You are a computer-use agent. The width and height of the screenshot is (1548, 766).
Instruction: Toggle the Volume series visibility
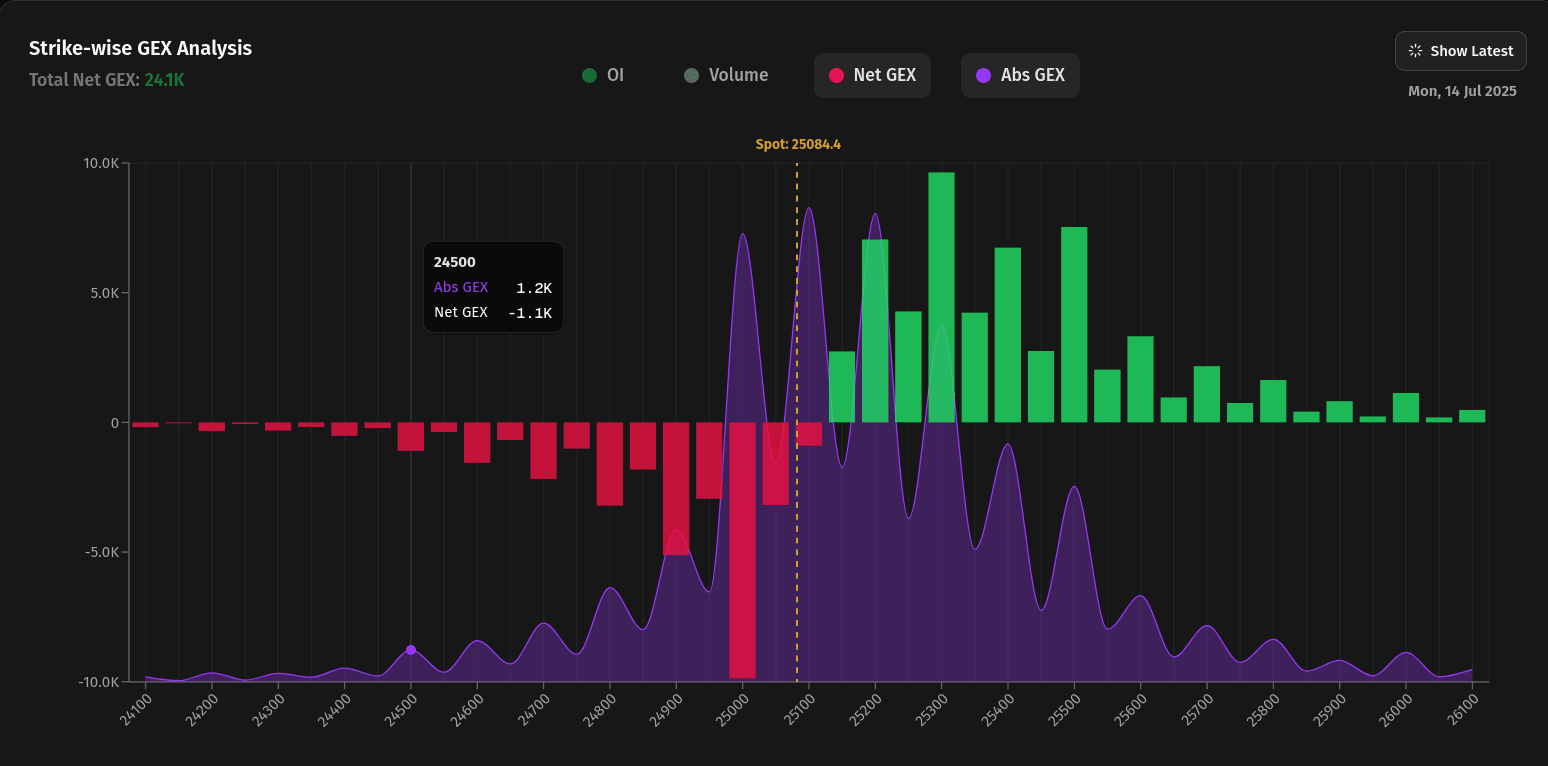pyautogui.click(x=726, y=74)
